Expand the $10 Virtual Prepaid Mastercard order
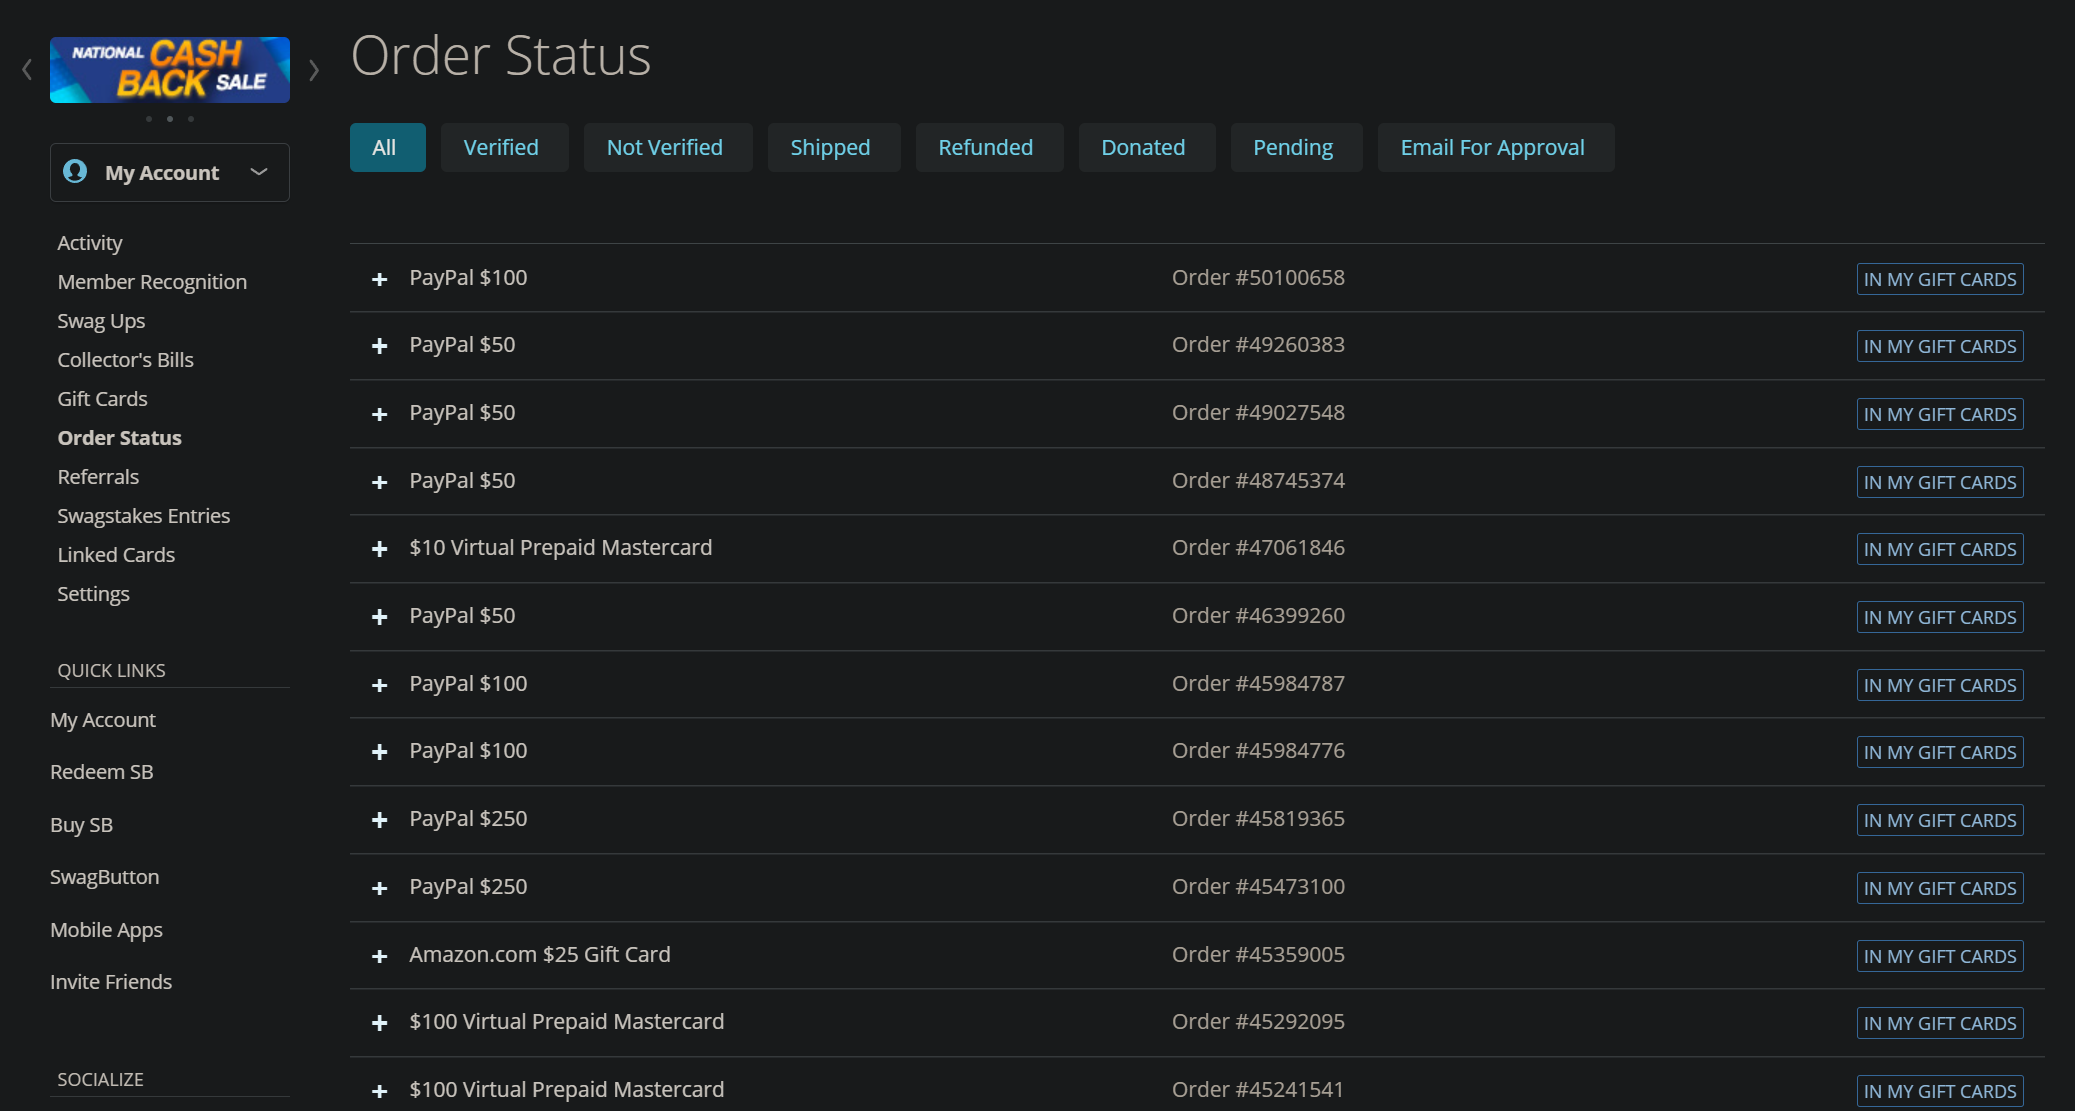The height and width of the screenshot is (1111, 2075). pyautogui.click(x=379, y=549)
